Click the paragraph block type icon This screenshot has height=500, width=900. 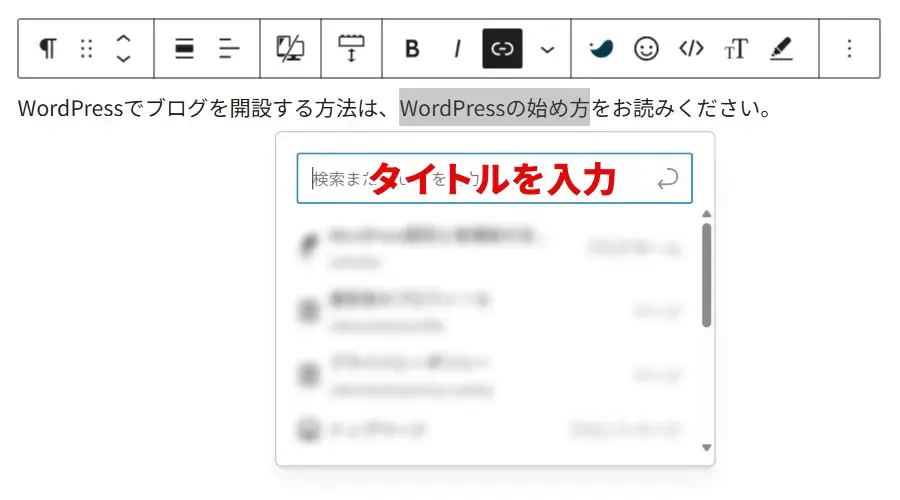(48, 49)
